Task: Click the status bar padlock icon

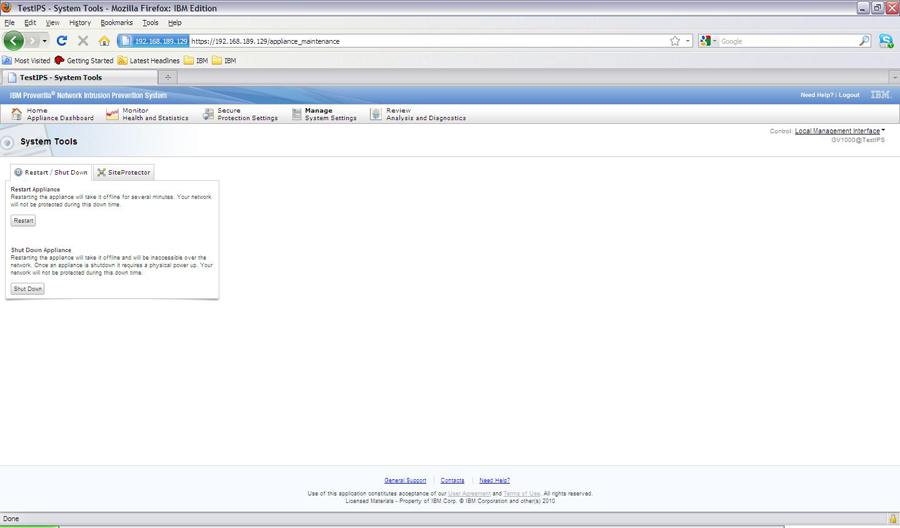Action: coord(893,519)
